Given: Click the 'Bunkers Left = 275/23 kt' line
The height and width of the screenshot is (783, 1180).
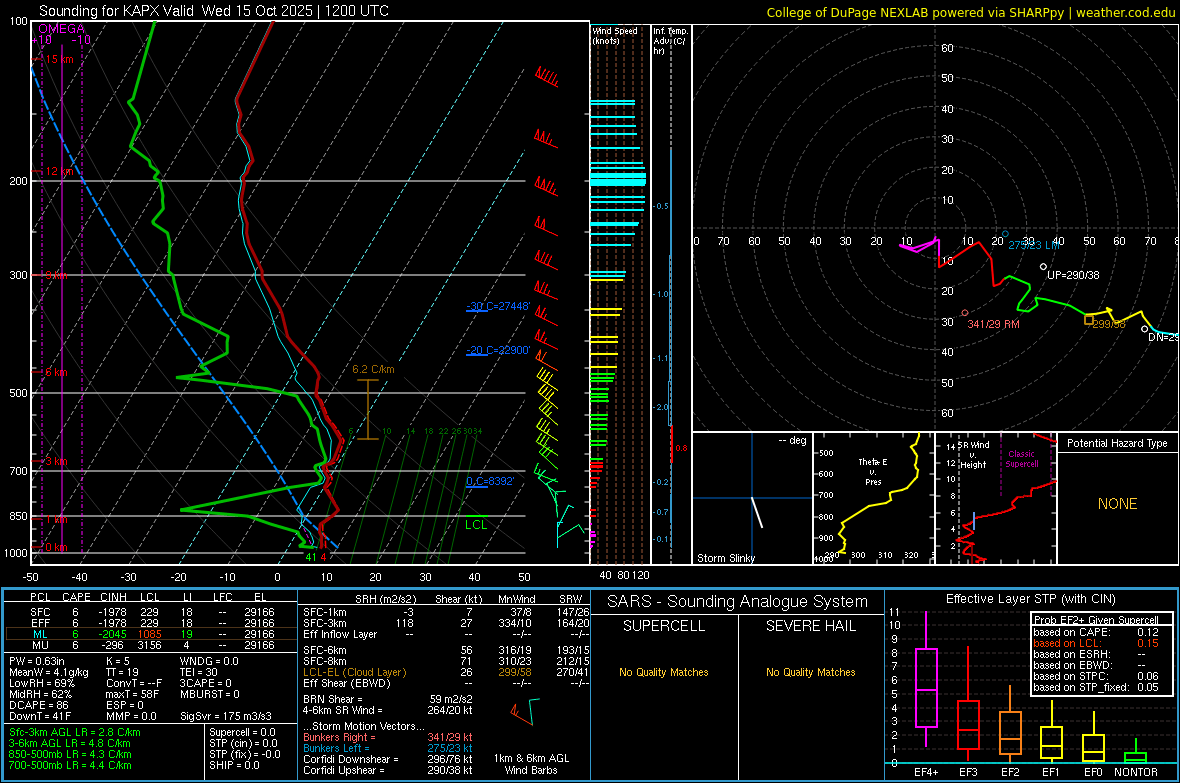Looking at the screenshot, I should [x=388, y=748].
